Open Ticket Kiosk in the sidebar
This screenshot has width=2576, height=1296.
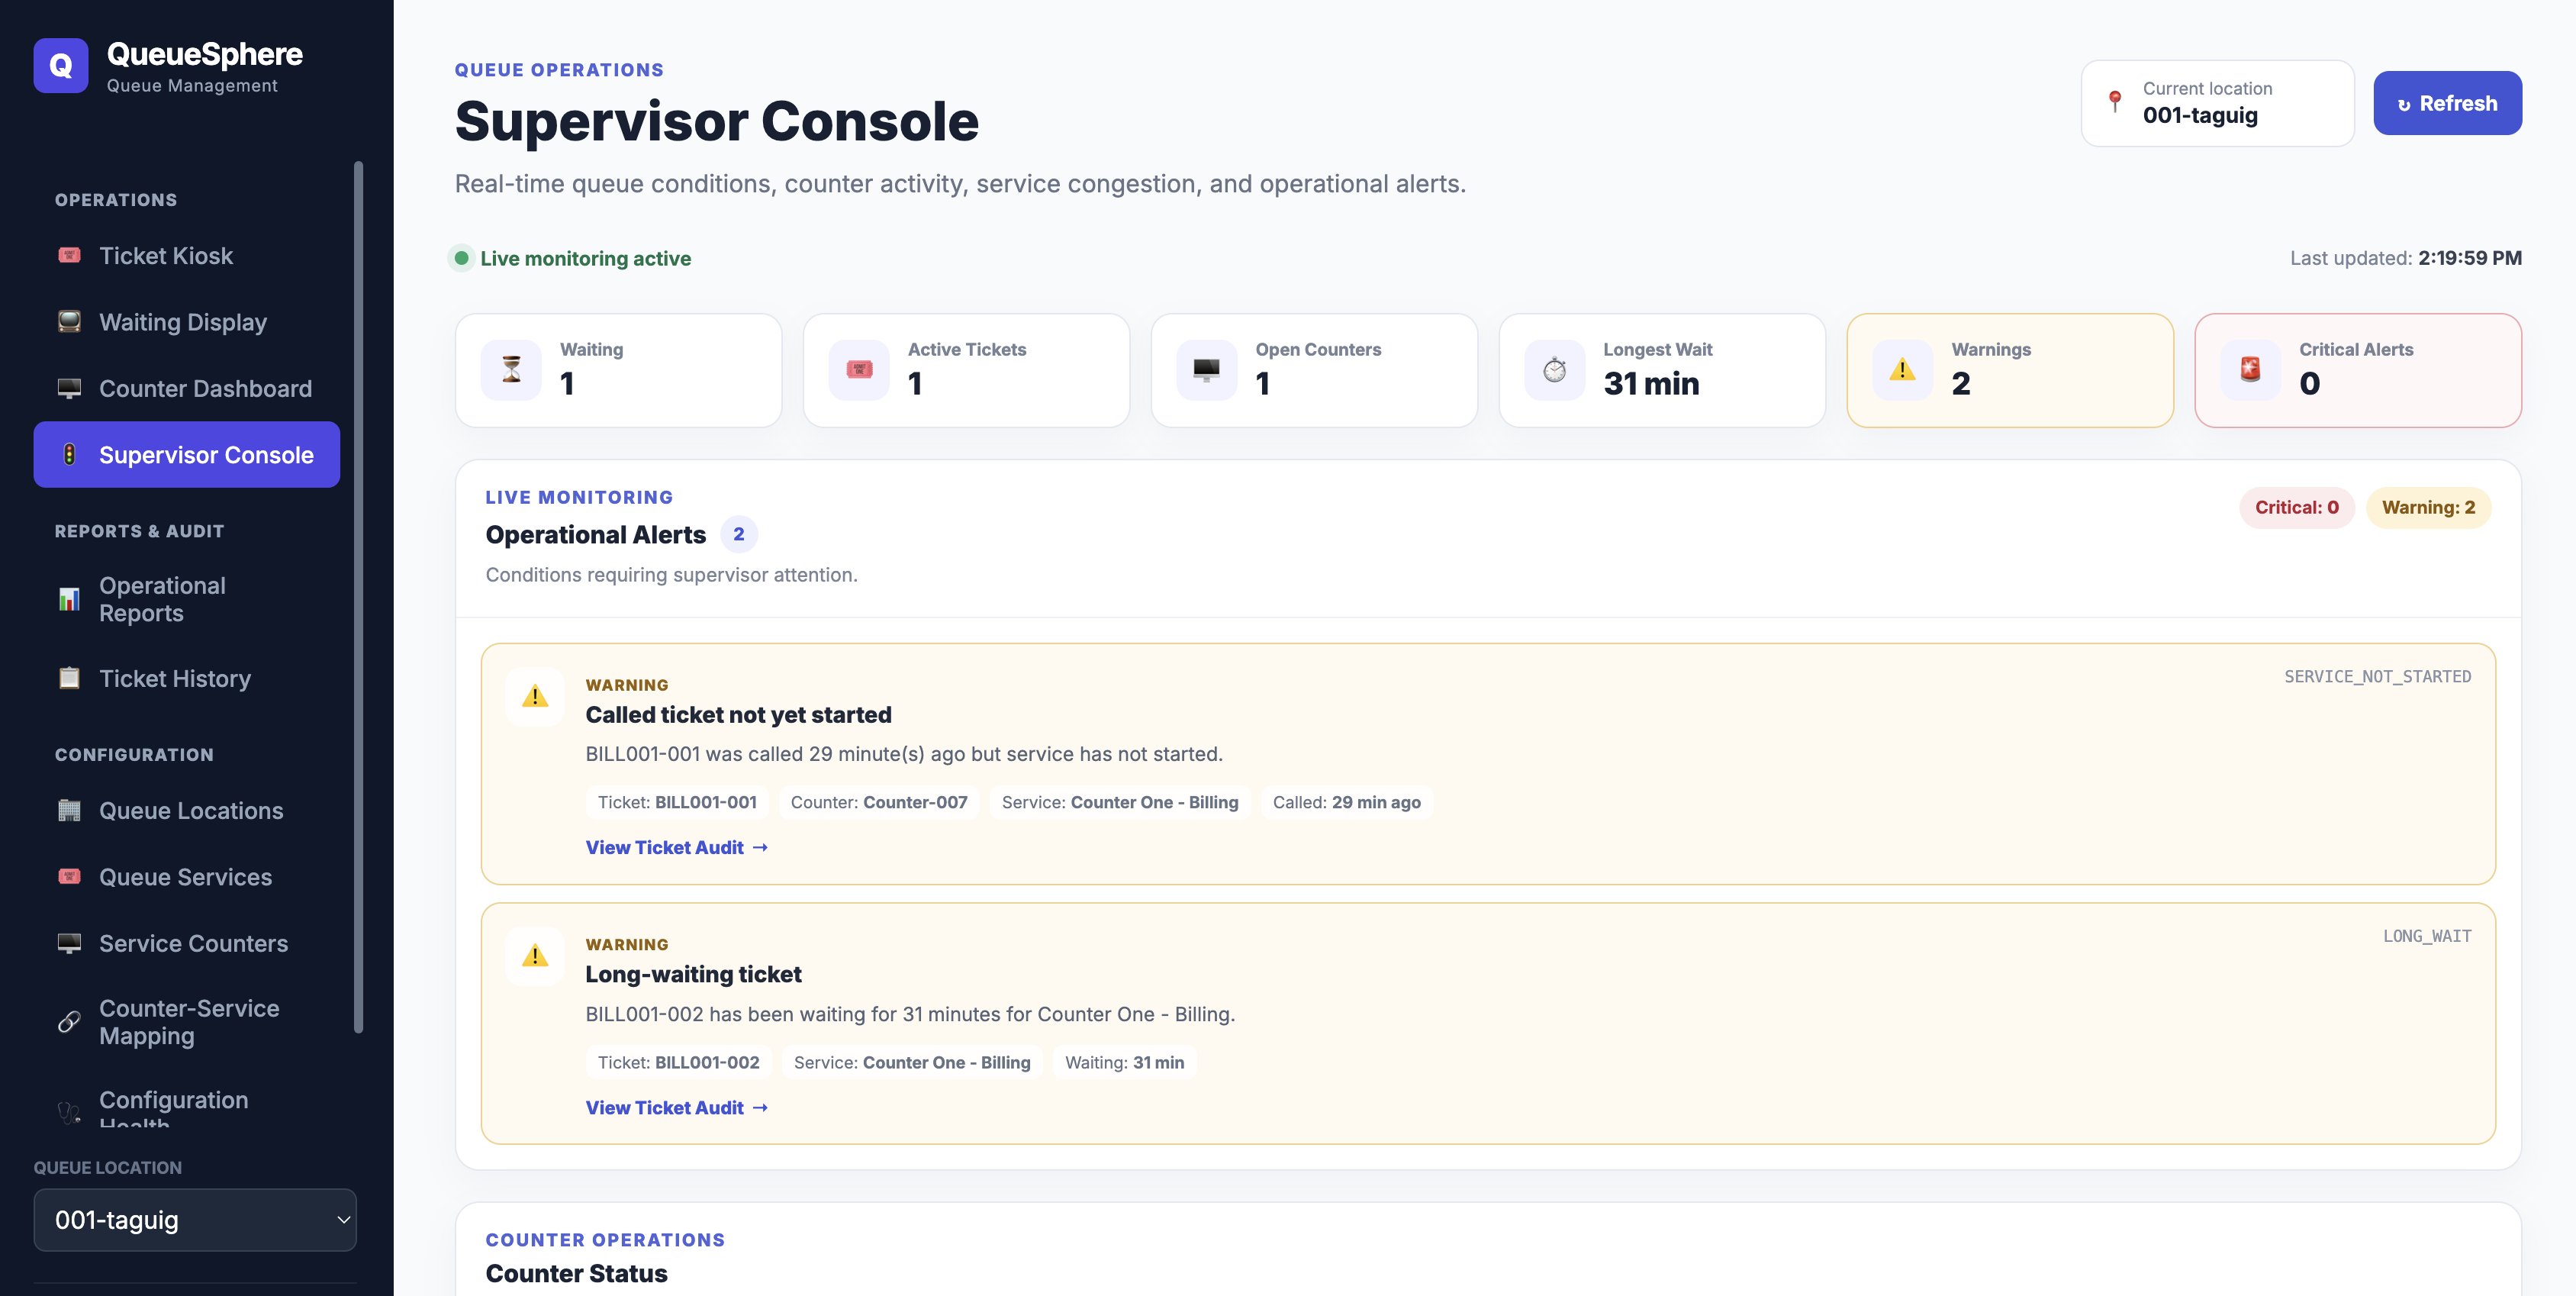[187, 255]
